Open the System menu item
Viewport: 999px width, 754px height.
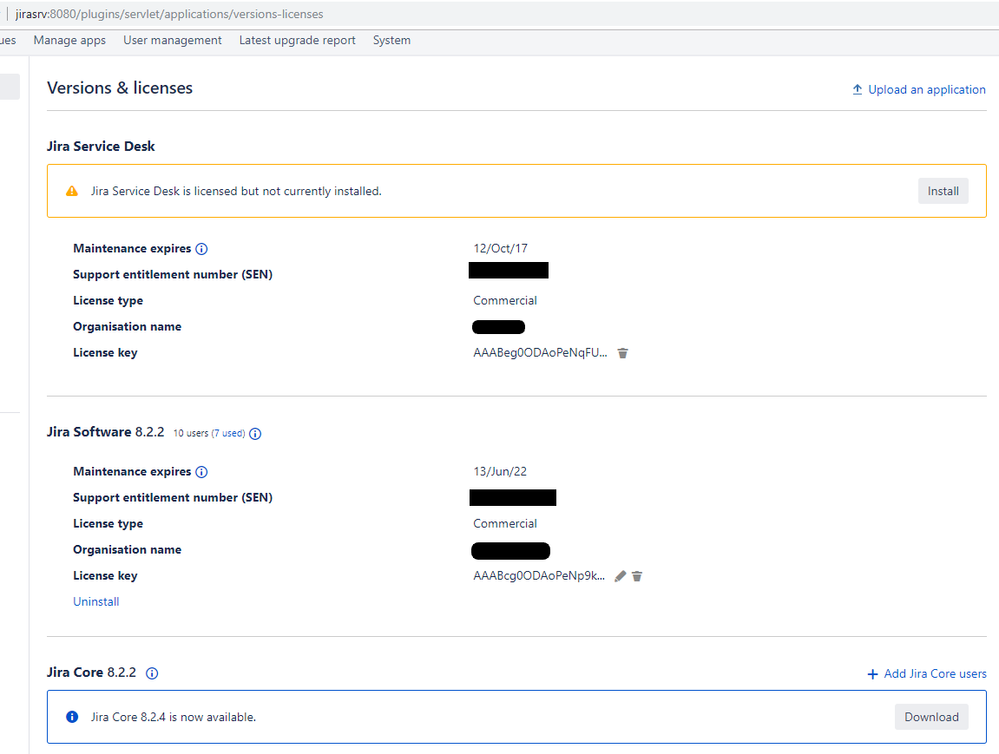tap(392, 40)
